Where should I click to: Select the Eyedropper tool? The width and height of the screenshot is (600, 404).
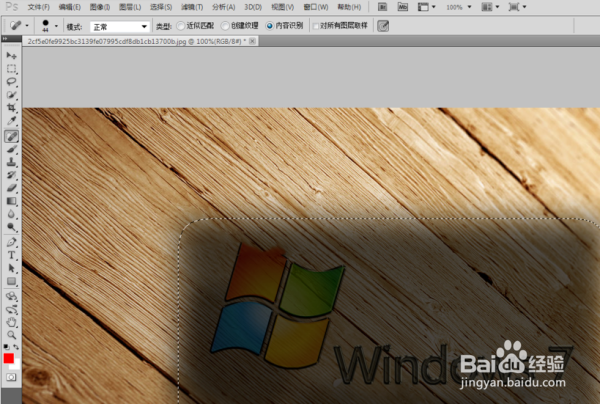tap(11, 121)
